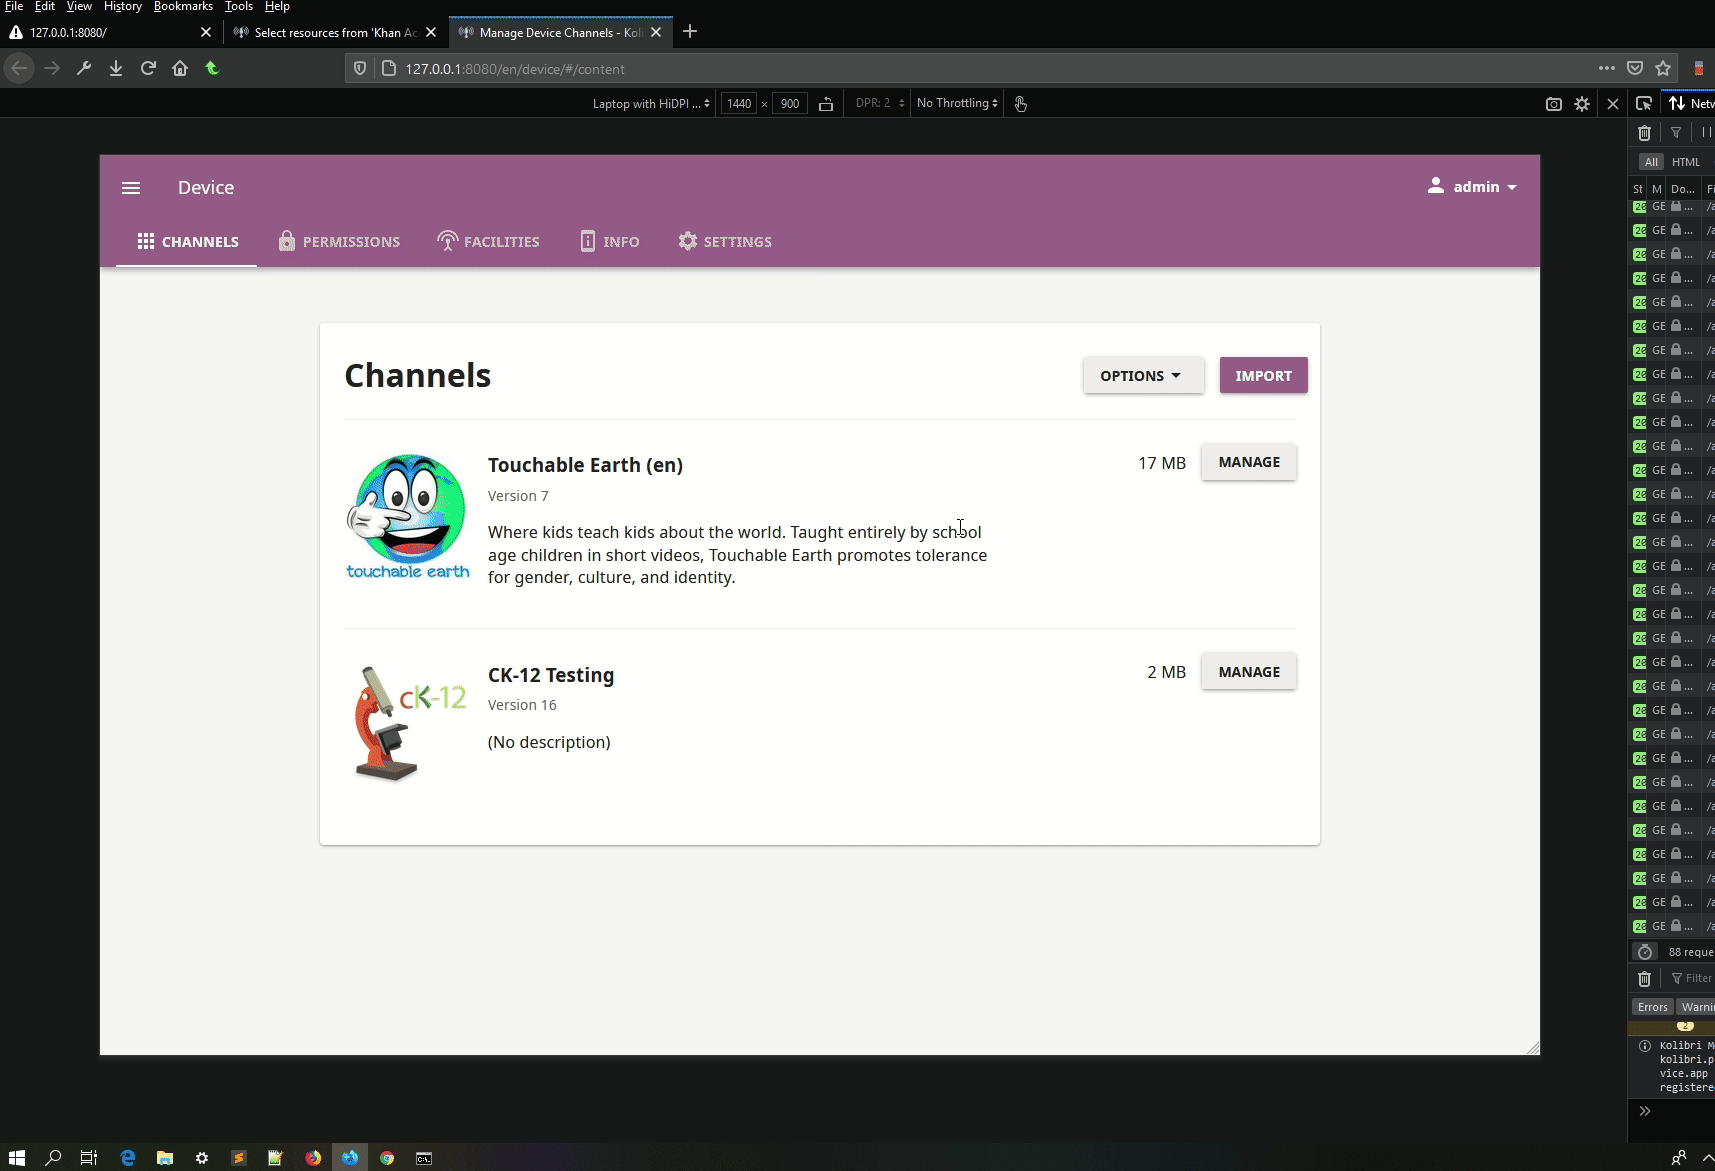The width and height of the screenshot is (1715, 1171).
Task: Save page to Pocket icon
Action: pyautogui.click(x=1635, y=68)
